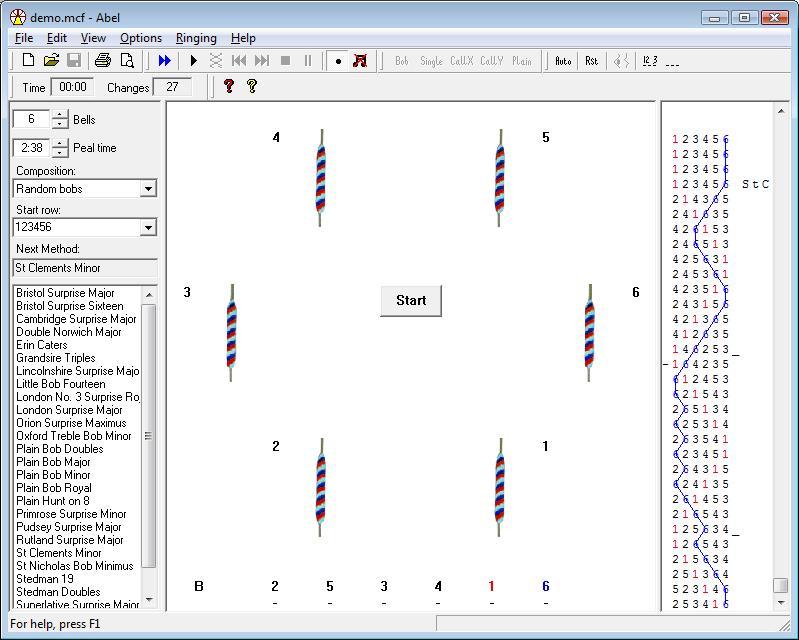
Task: Click bell rope number 3
Action: pos(231,333)
